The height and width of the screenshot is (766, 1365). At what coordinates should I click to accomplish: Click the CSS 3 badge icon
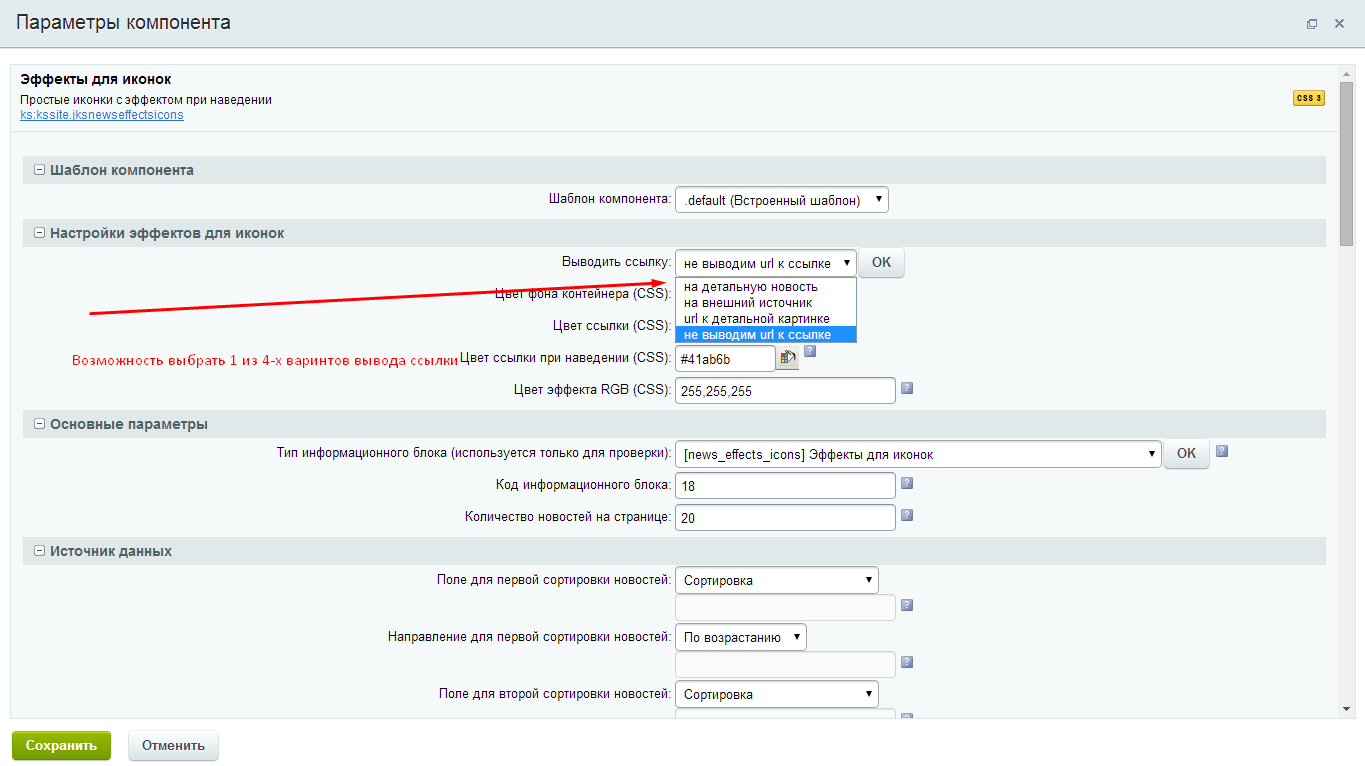(1308, 98)
